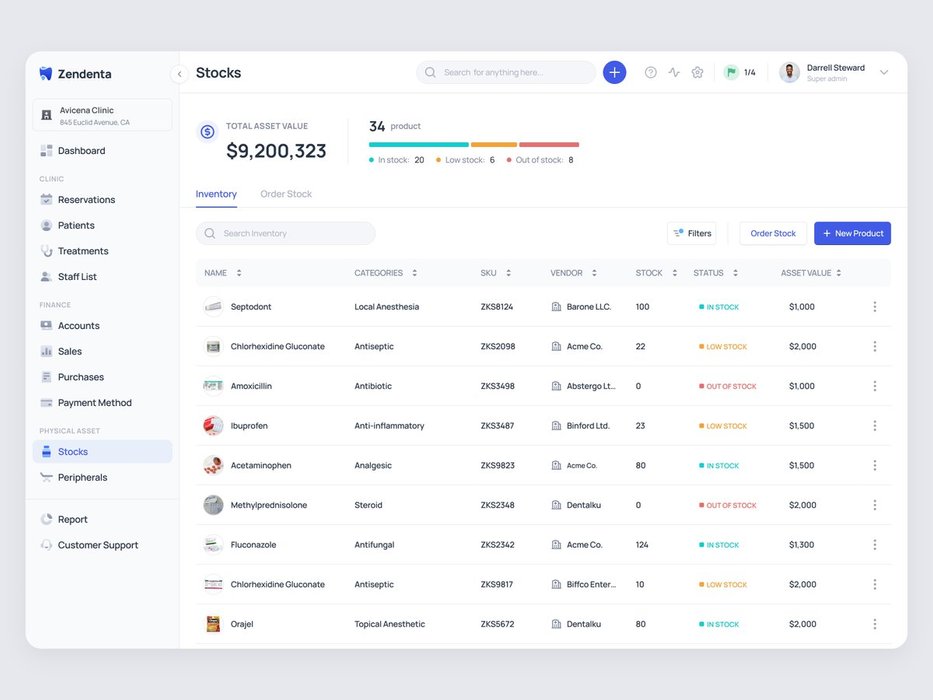Switch to the Order Stock tab

click(x=286, y=194)
